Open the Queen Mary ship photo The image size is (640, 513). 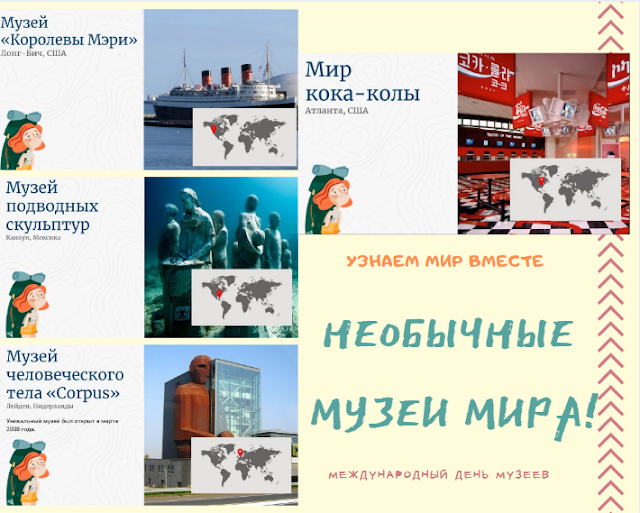[x=221, y=89]
